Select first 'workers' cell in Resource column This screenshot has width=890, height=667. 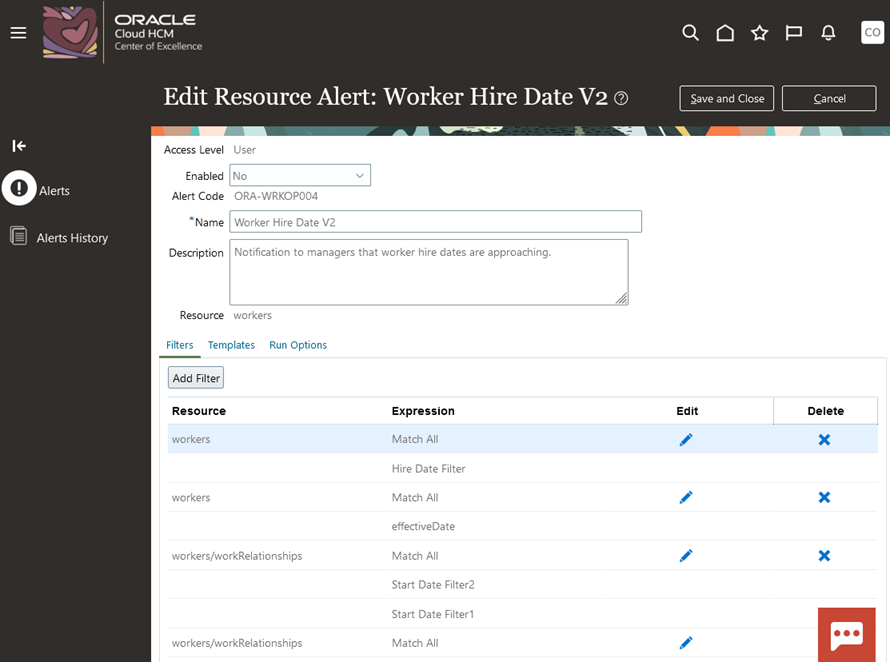tap(191, 439)
